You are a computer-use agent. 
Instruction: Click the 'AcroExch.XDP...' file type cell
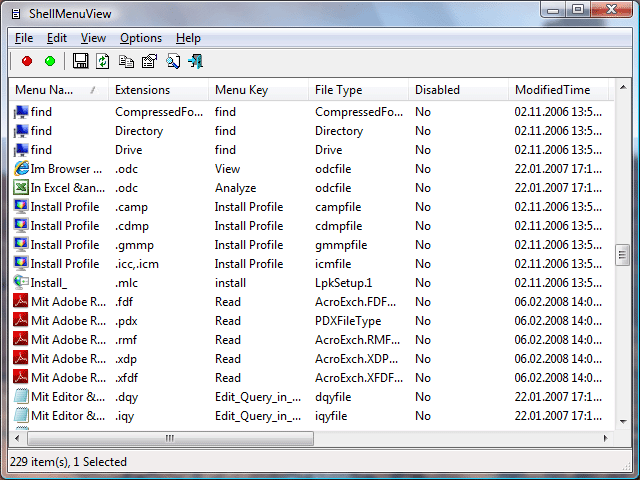(x=356, y=359)
